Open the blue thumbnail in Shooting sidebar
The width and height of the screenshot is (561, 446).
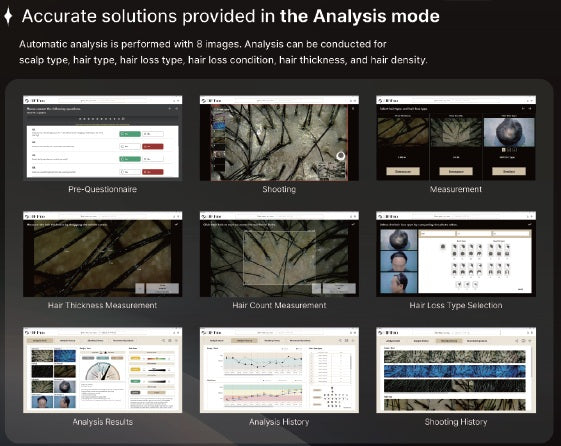pos(219,125)
